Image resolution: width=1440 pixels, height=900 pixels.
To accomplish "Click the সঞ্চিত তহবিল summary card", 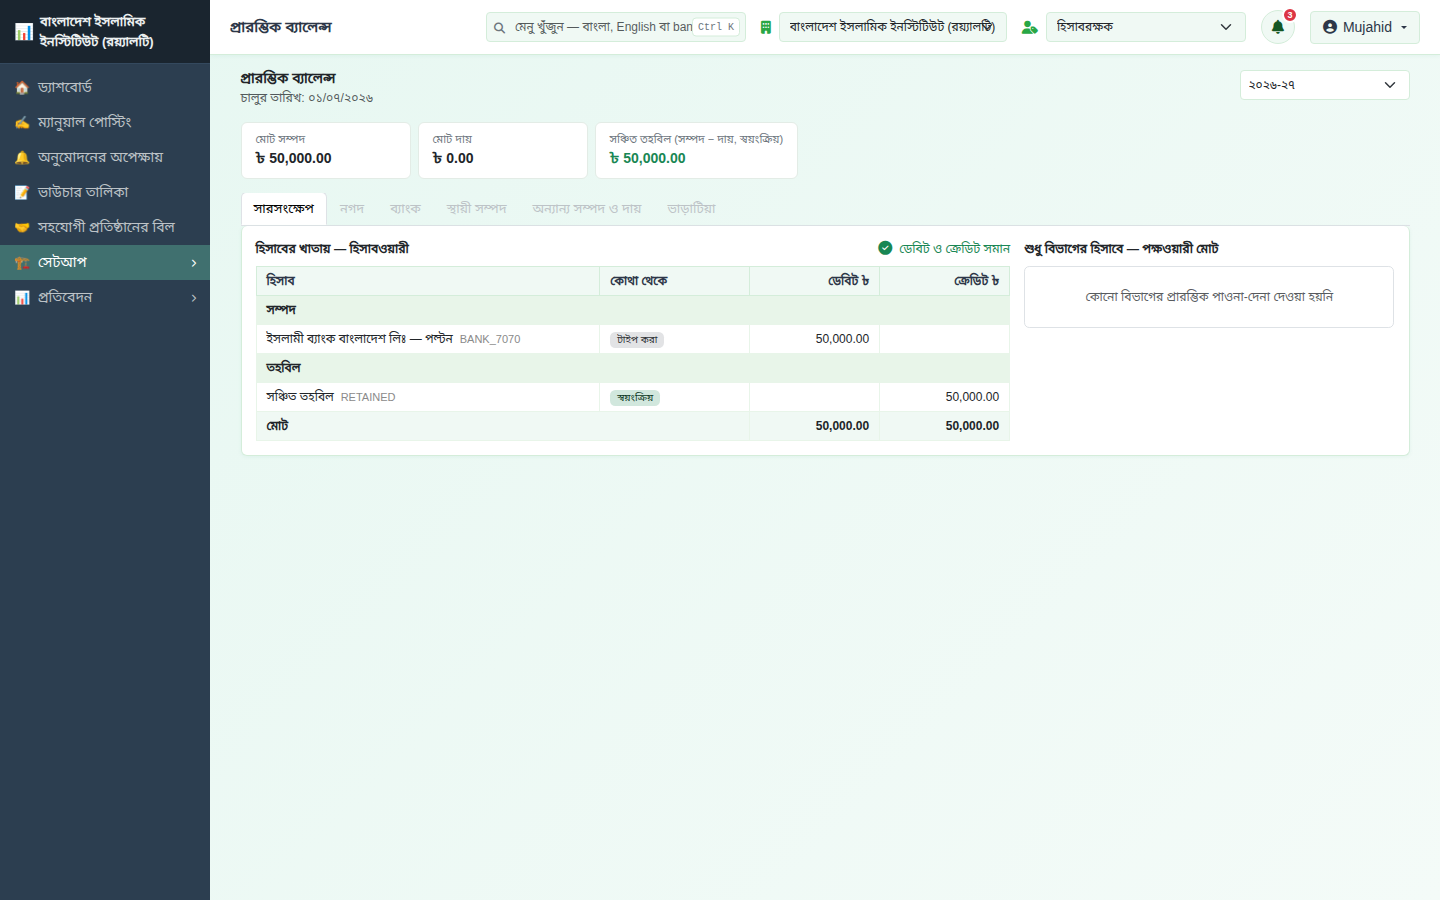I will (696, 151).
